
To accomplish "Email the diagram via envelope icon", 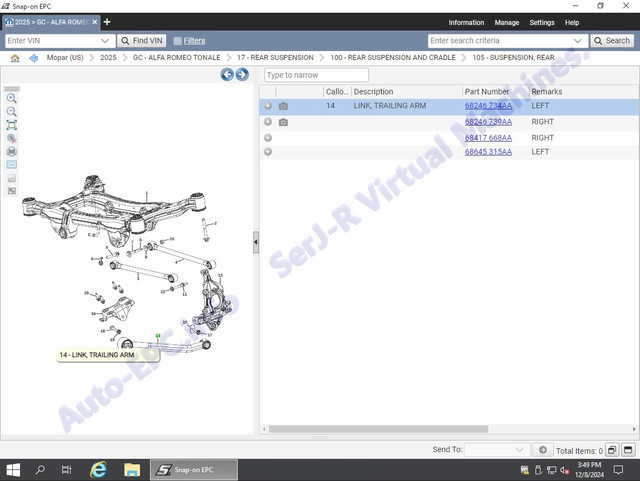I will 11,165.
